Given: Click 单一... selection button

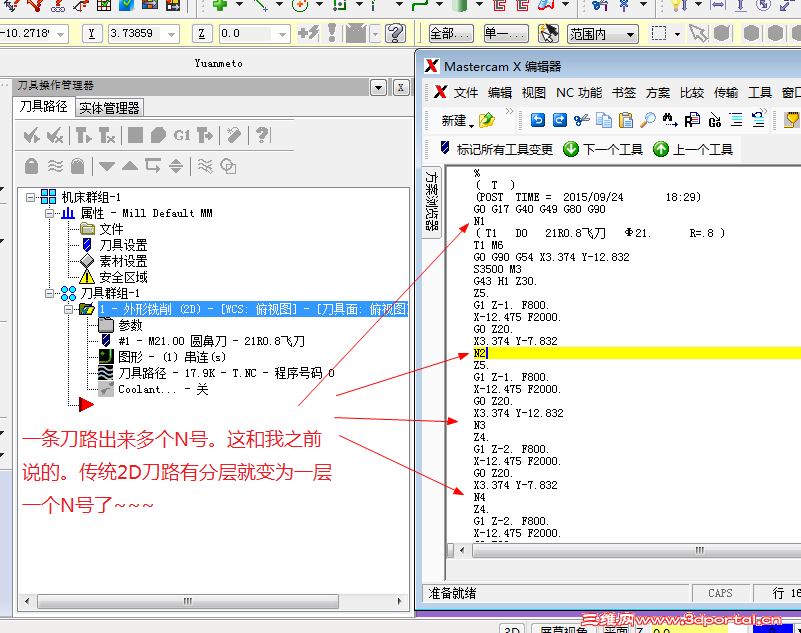Looking at the screenshot, I should (x=505, y=34).
